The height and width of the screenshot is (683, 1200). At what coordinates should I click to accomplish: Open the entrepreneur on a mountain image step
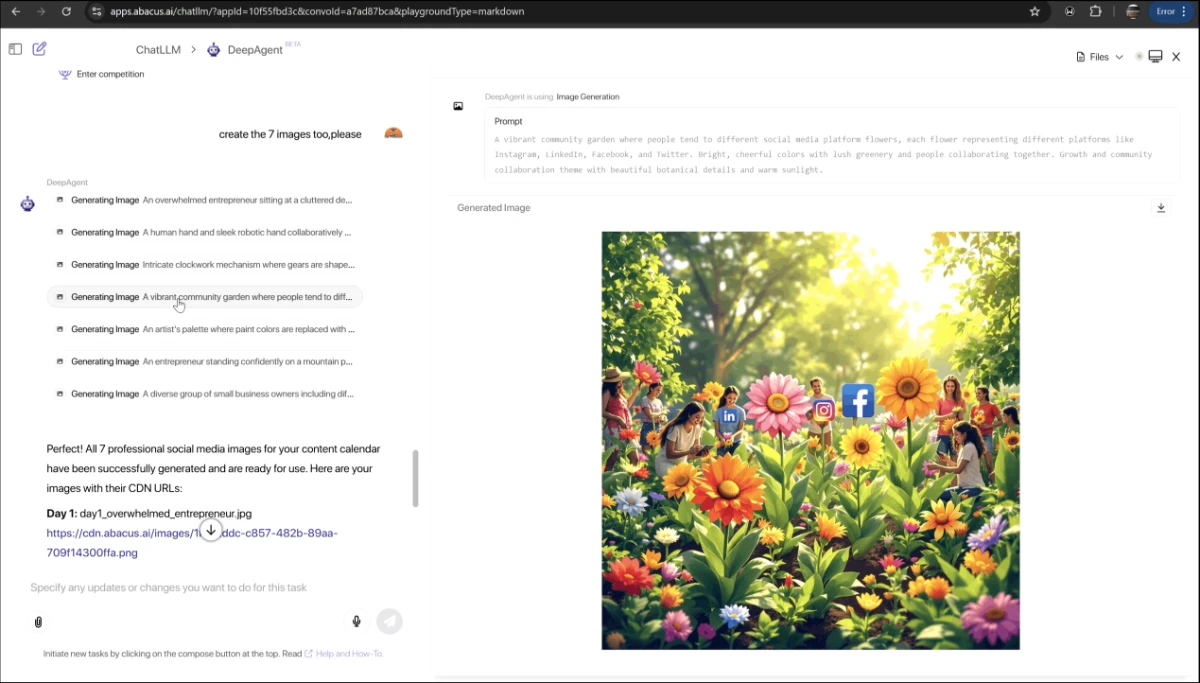click(x=204, y=361)
